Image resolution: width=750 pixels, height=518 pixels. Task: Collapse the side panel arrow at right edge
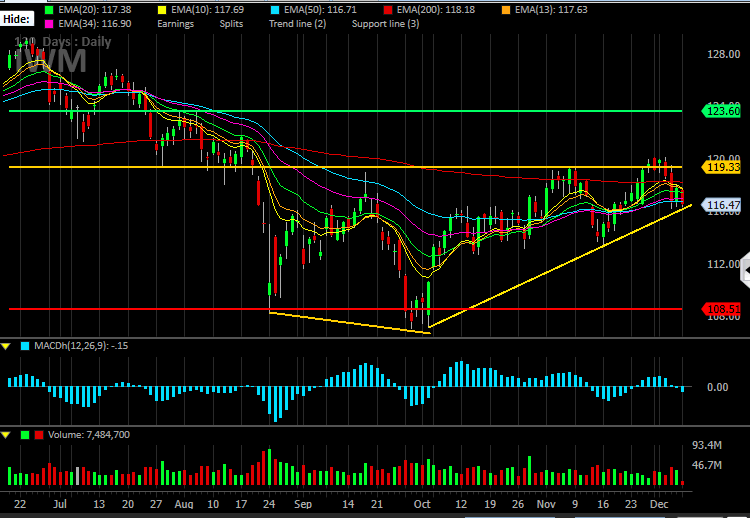745,271
